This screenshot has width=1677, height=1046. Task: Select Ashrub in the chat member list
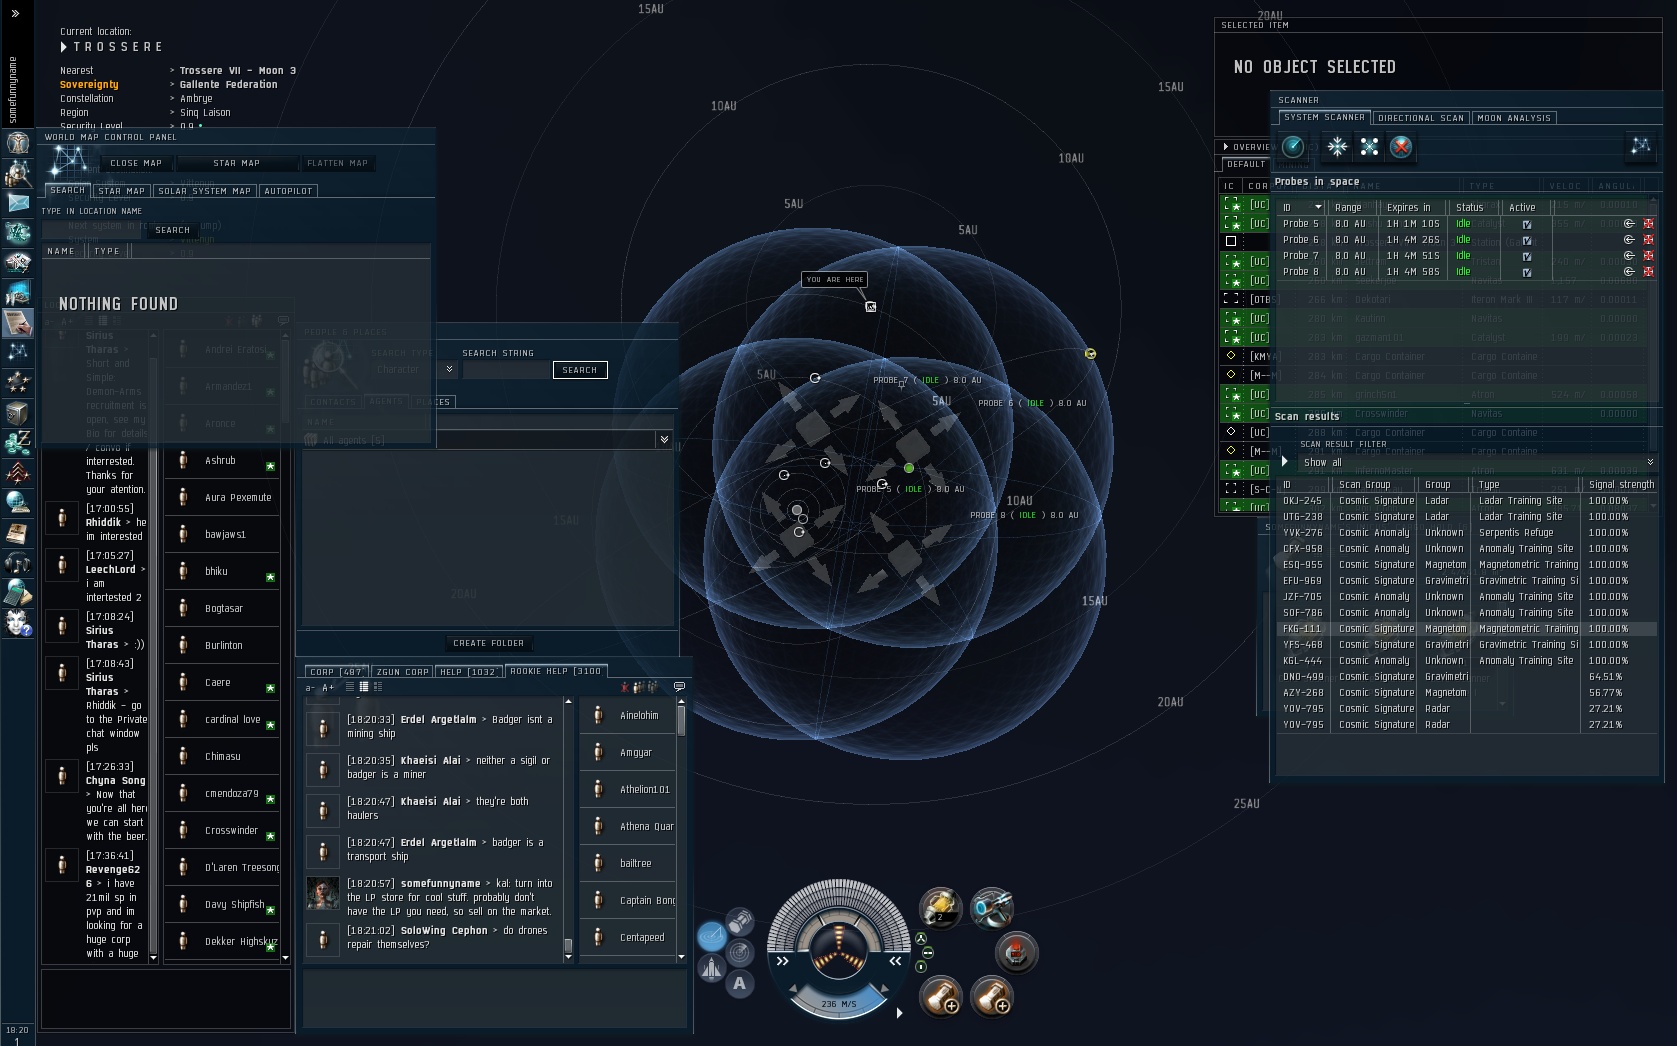pyautogui.click(x=222, y=461)
